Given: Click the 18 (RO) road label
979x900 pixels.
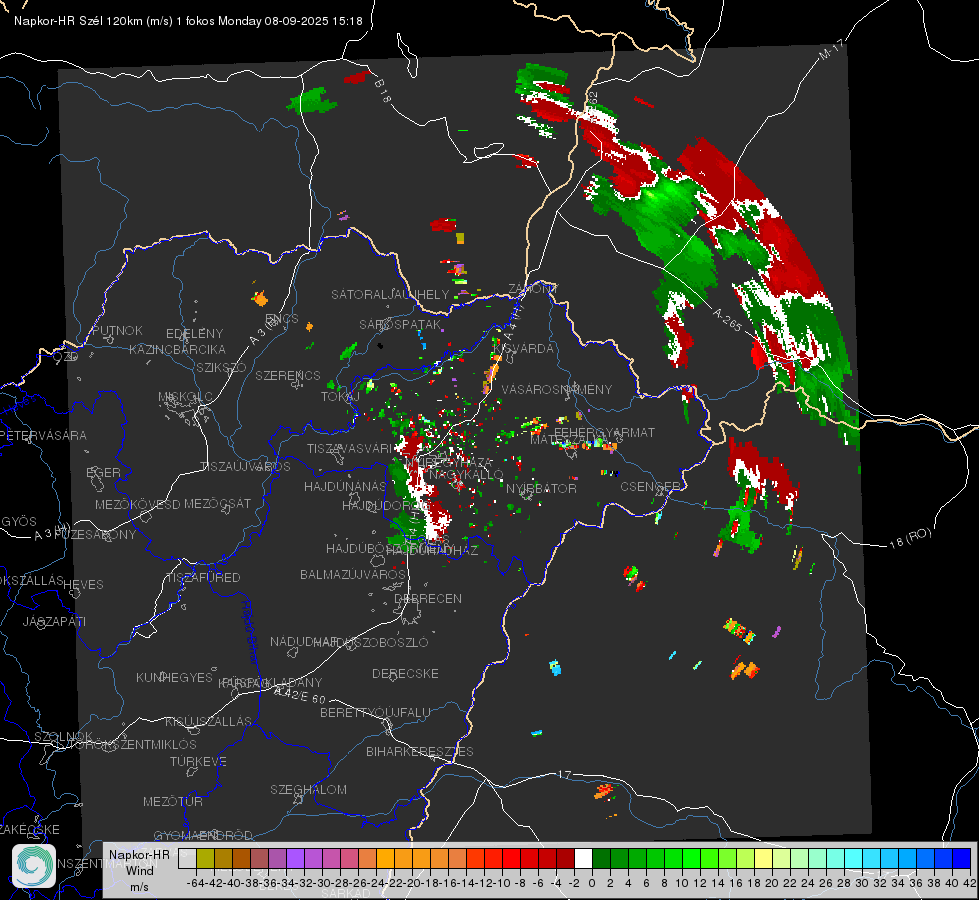Looking at the screenshot, I should click(x=910, y=538).
